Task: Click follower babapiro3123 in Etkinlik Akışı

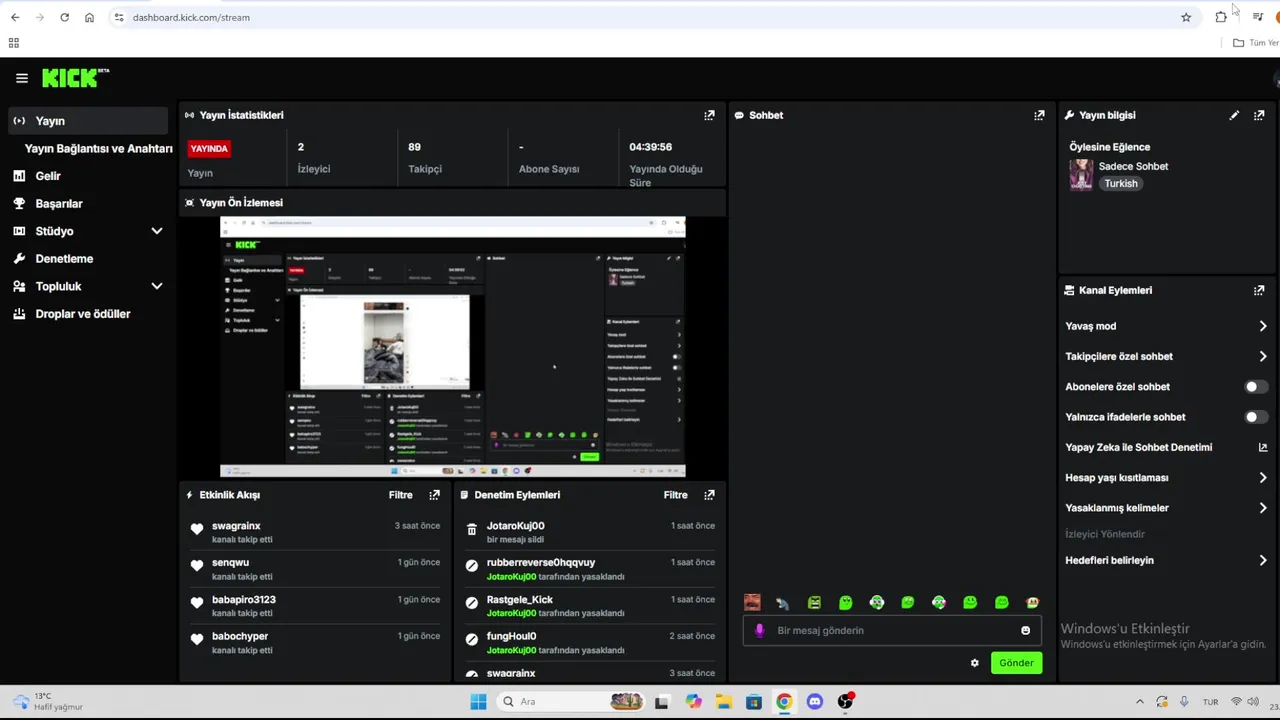Action: pos(244,600)
